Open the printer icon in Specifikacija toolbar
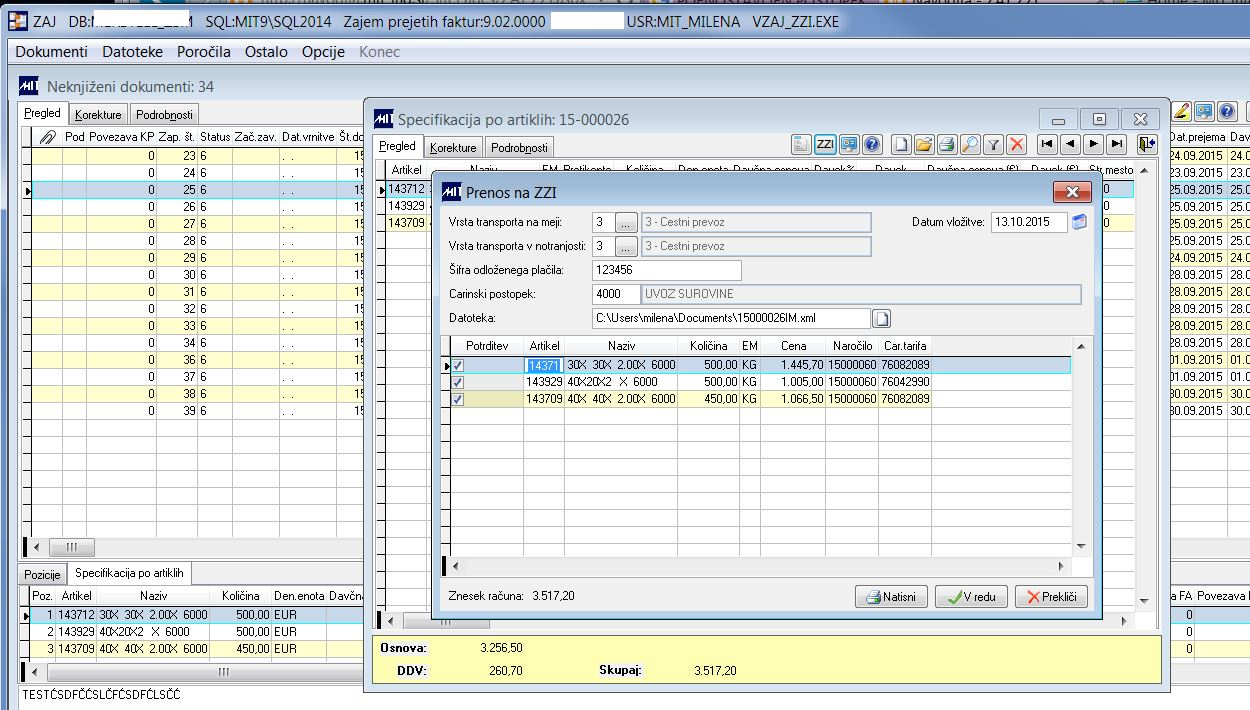Screen dimensions: 1250x710 click(946, 144)
